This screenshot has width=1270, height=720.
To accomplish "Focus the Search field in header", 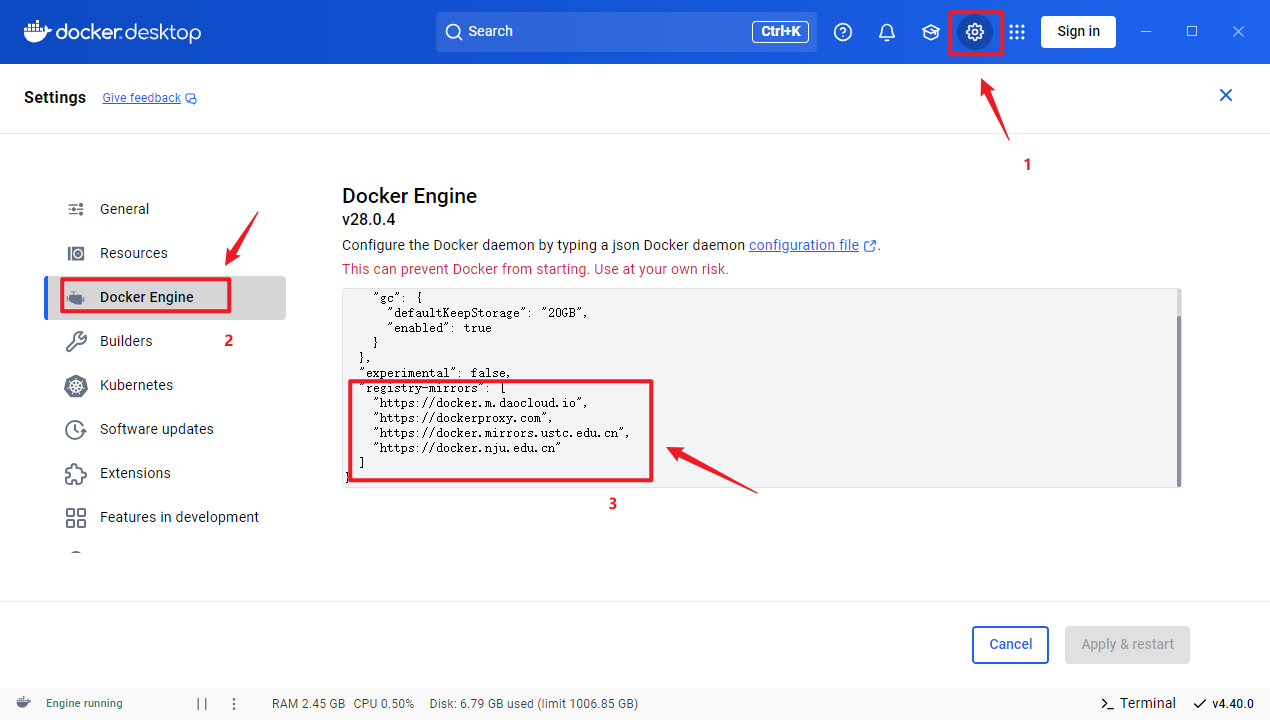I will 626,32.
